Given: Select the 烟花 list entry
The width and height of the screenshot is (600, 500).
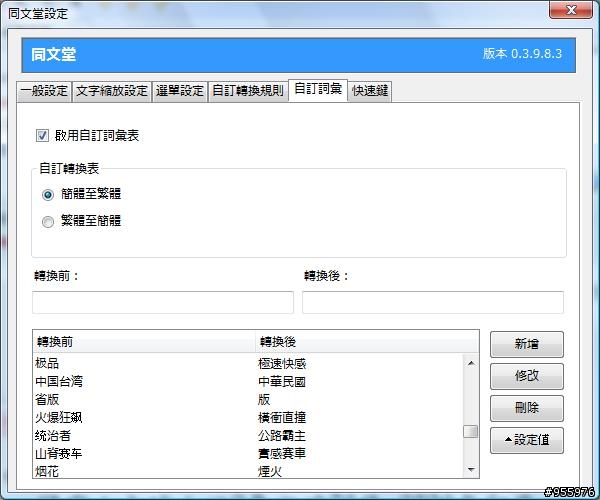Looking at the screenshot, I should (x=249, y=471).
